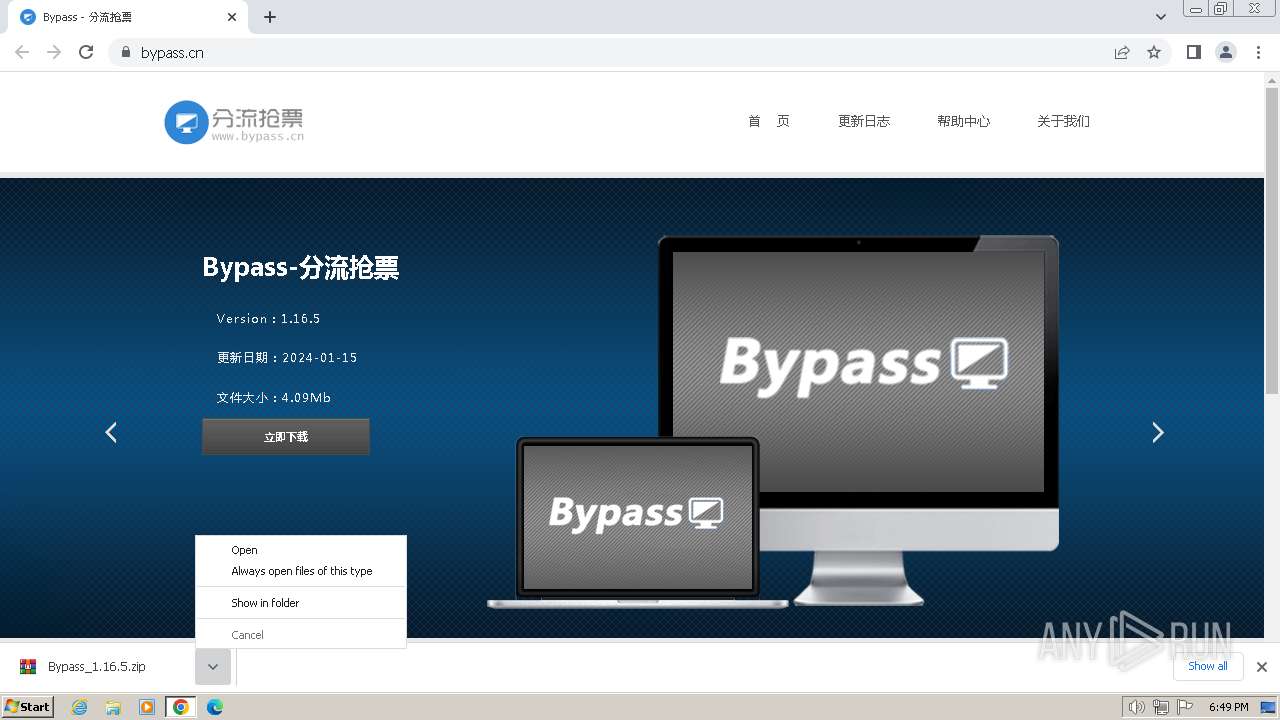Click the 更新日期：2024-01-15 text

click(287, 358)
